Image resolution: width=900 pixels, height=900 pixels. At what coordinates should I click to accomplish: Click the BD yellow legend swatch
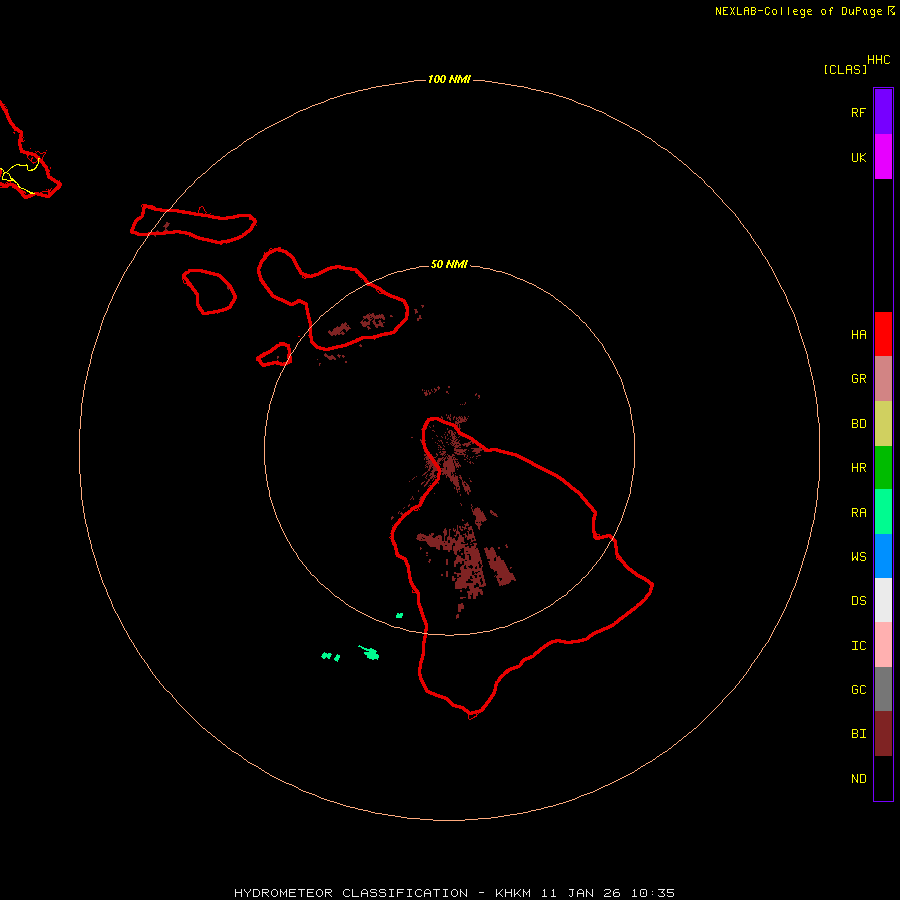coord(883,424)
